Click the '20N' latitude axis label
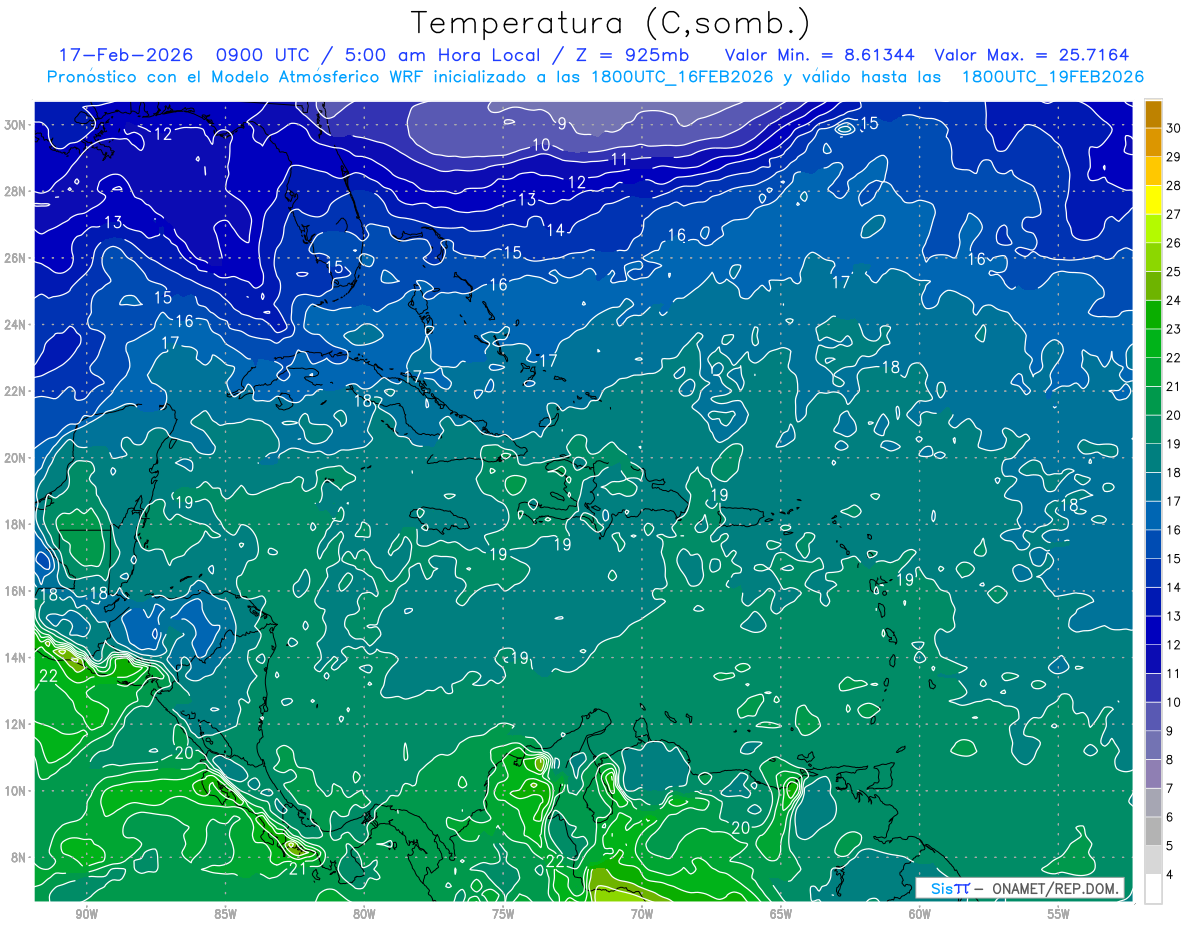 15,458
